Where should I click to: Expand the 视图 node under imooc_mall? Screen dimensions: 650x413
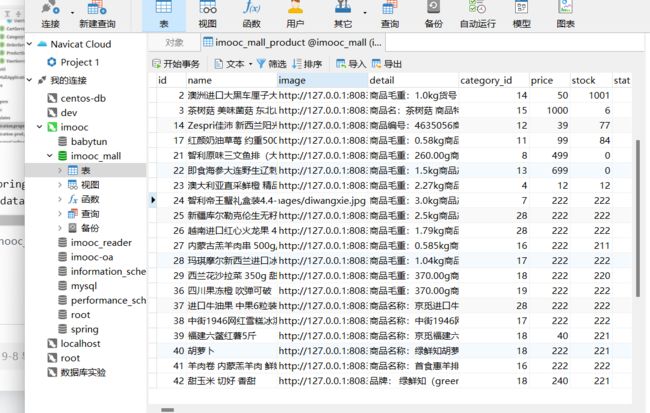pyautogui.click(x=60, y=185)
